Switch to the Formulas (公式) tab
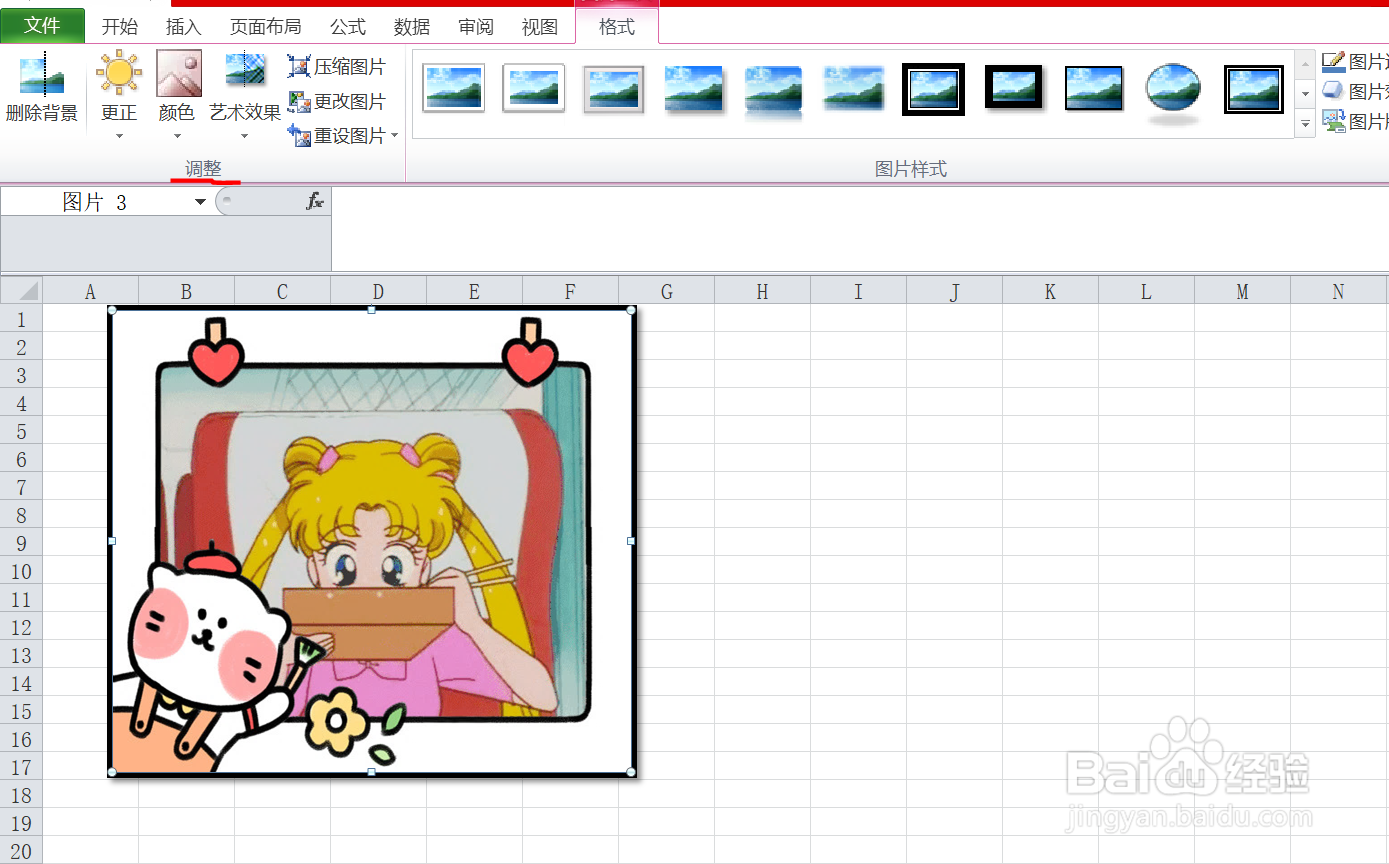1389x864 pixels. (x=348, y=27)
